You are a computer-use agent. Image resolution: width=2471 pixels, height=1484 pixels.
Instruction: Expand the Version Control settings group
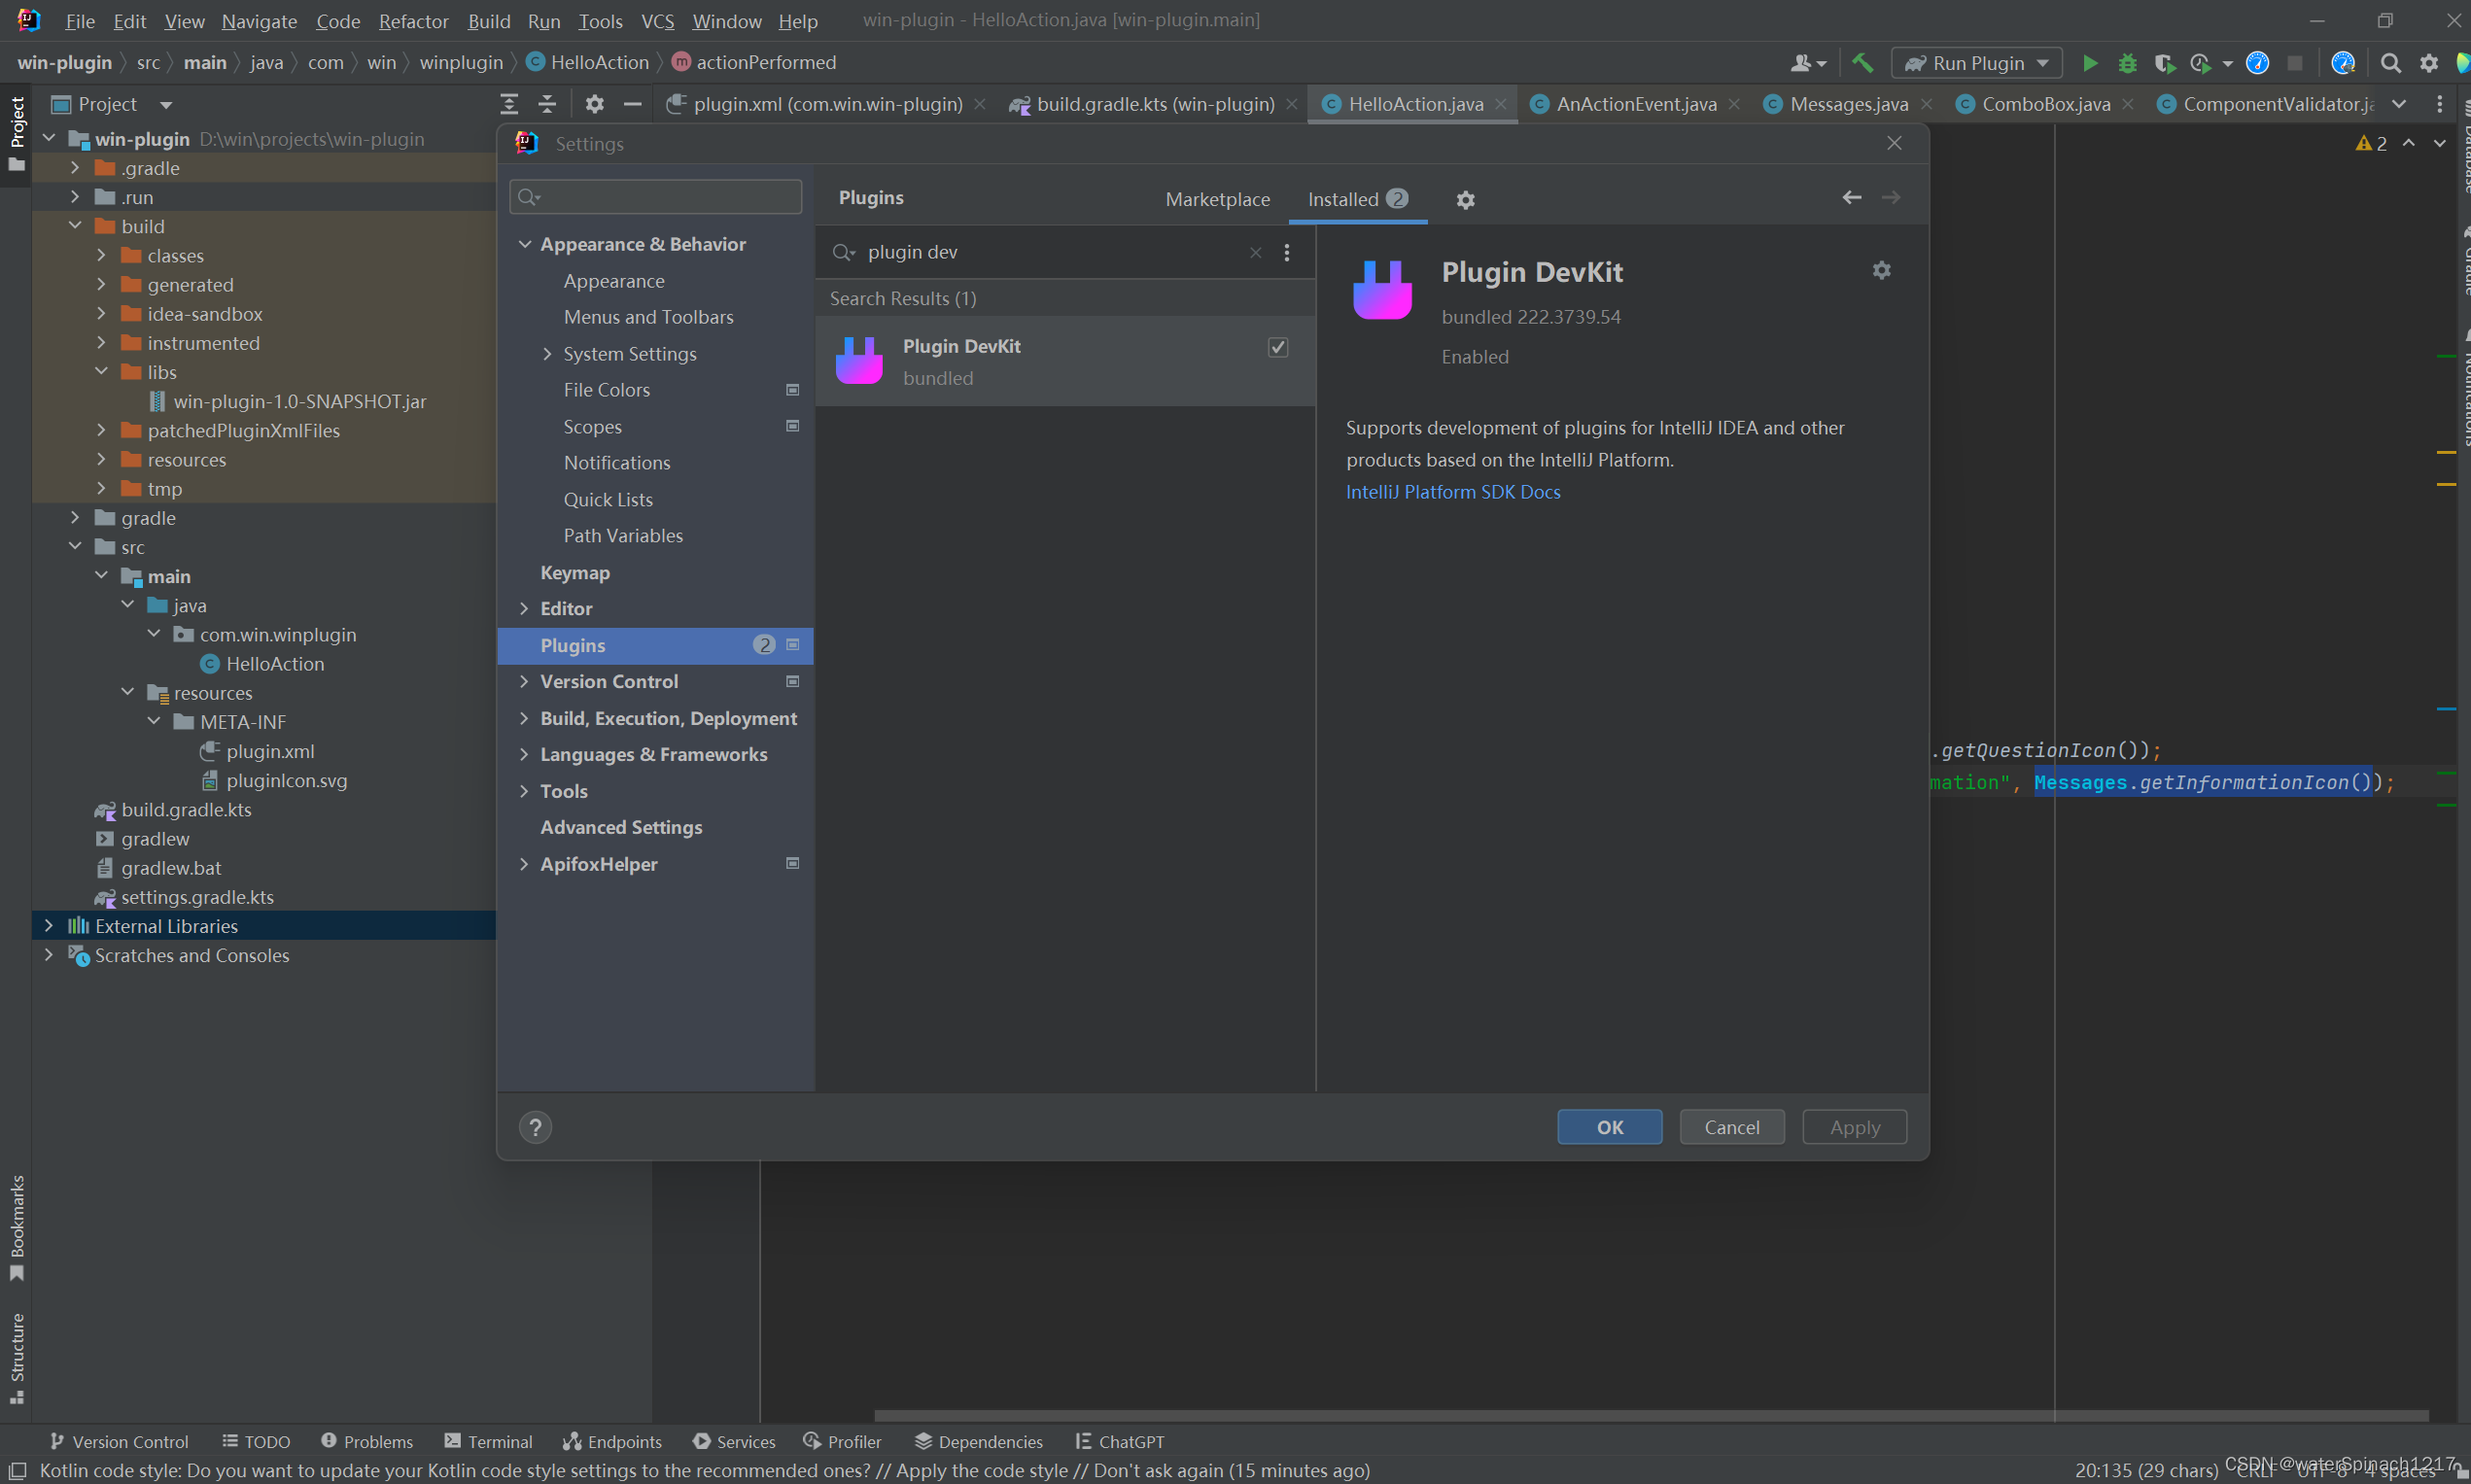pos(525,682)
